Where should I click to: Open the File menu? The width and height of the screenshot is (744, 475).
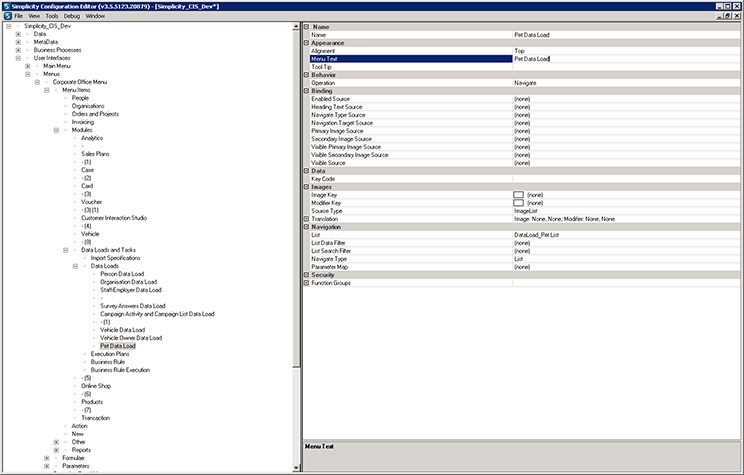(x=19, y=16)
